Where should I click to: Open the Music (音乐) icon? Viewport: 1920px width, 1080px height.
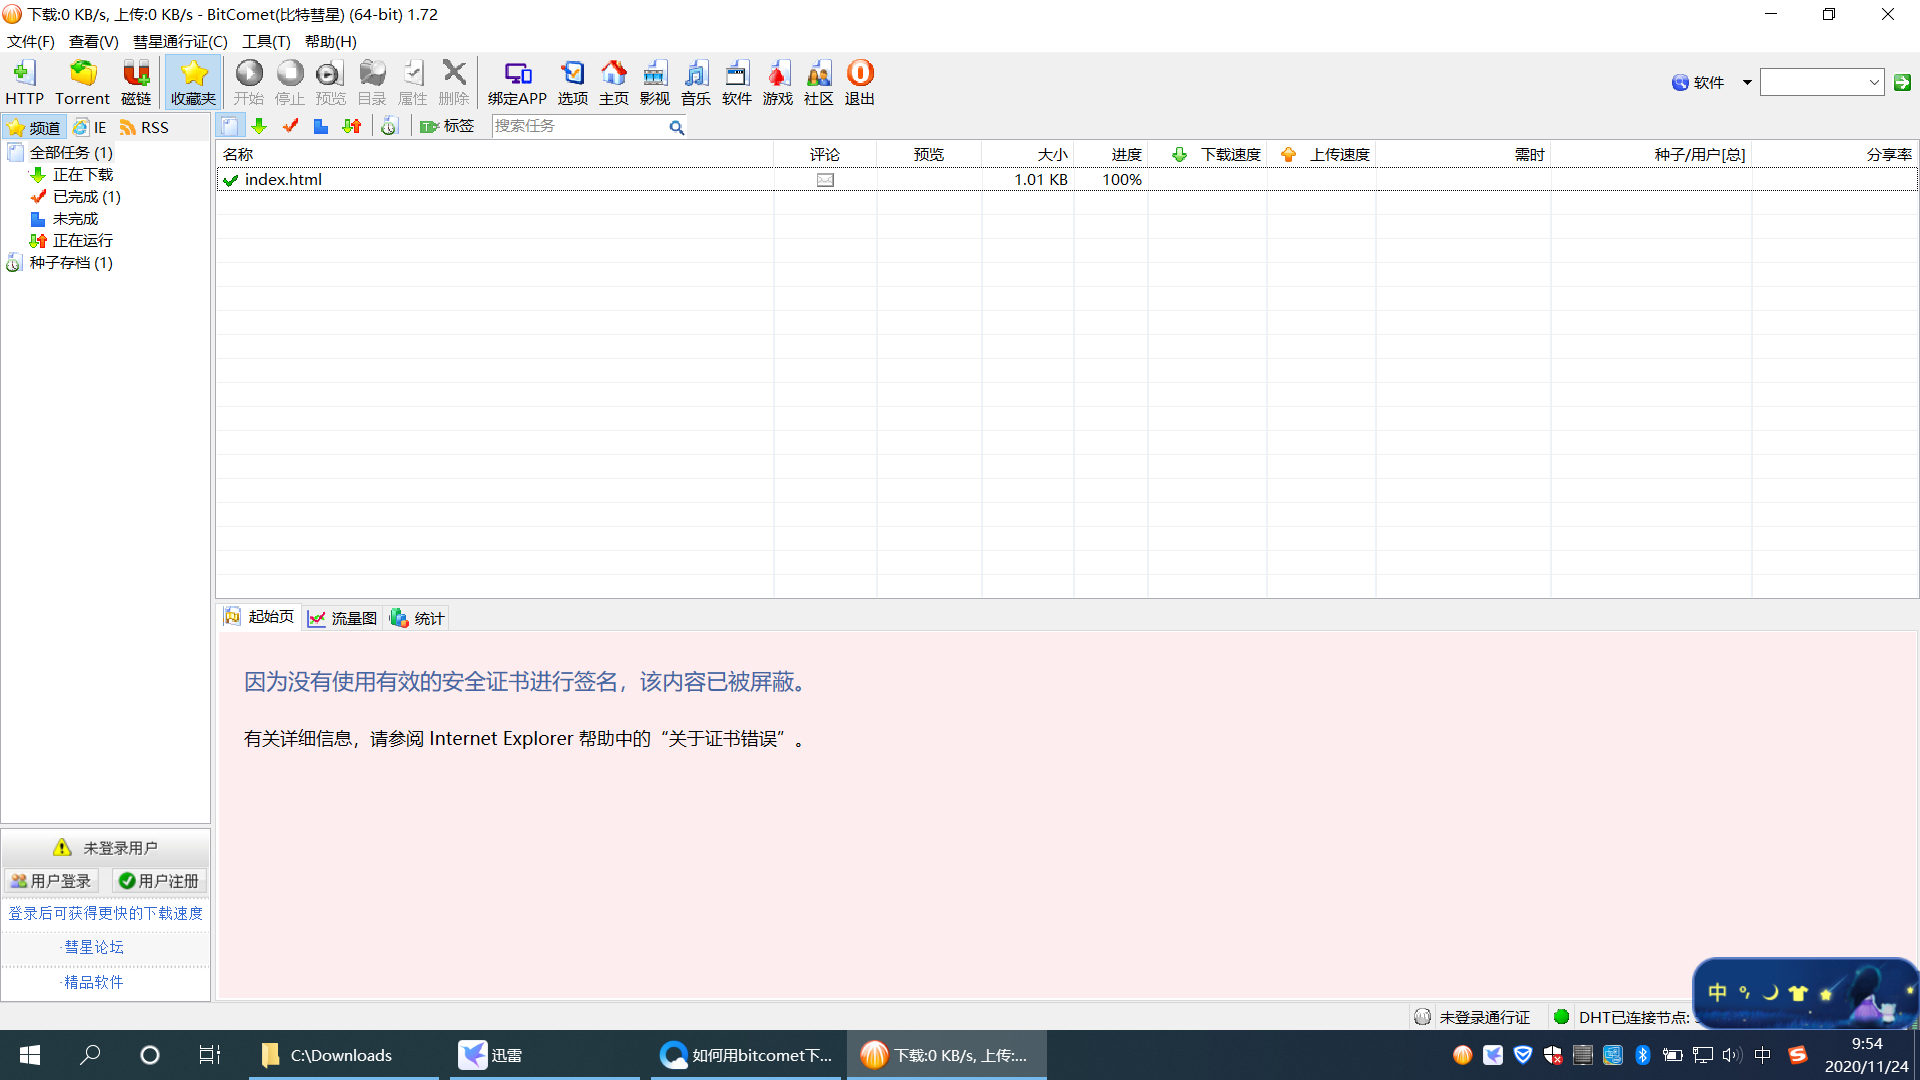pyautogui.click(x=696, y=82)
